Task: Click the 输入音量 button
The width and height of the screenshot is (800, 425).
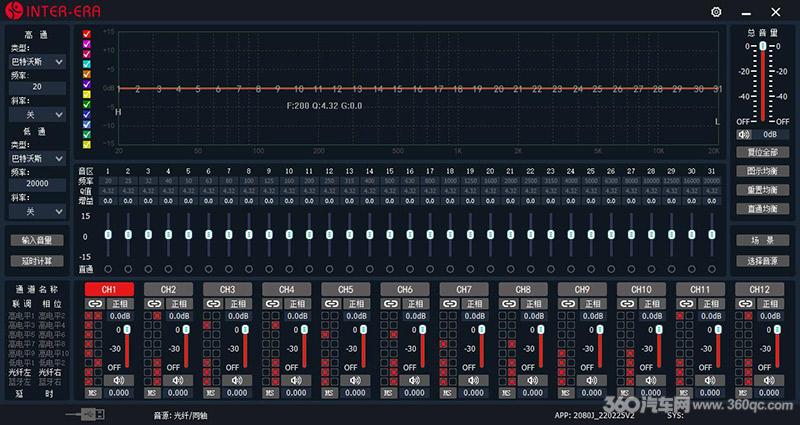Action: click(37, 240)
